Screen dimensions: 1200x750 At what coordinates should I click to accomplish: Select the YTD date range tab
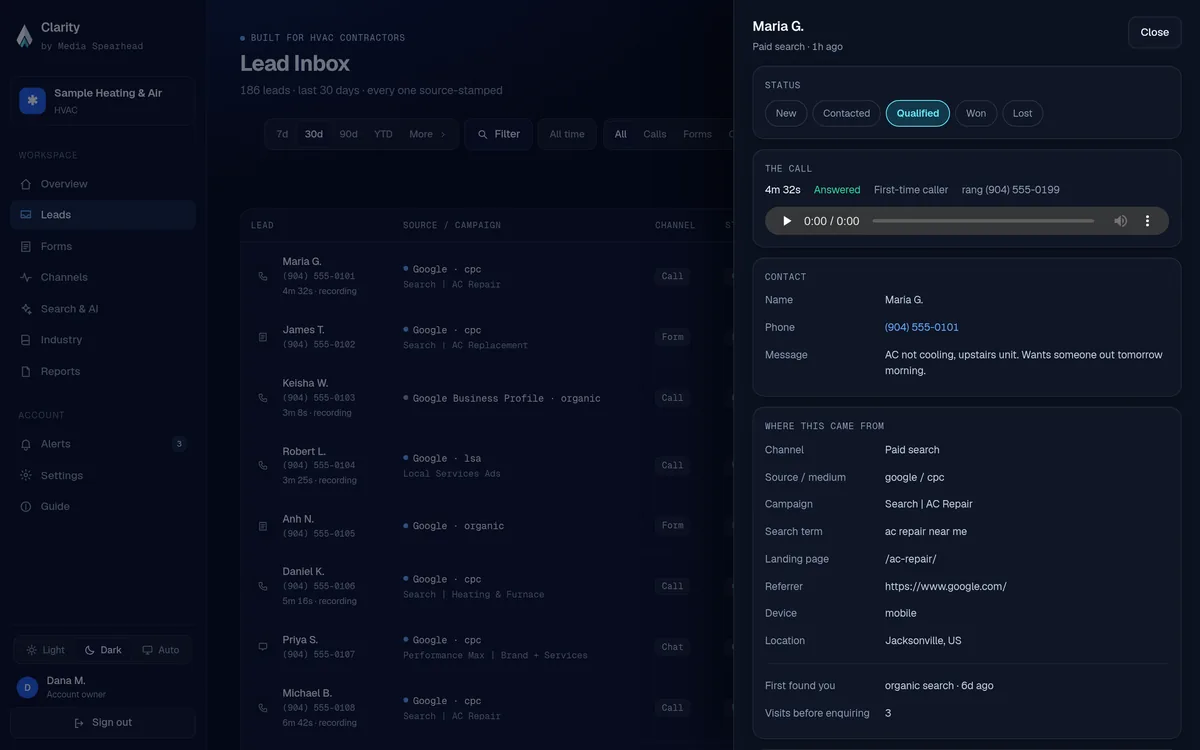point(383,134)
